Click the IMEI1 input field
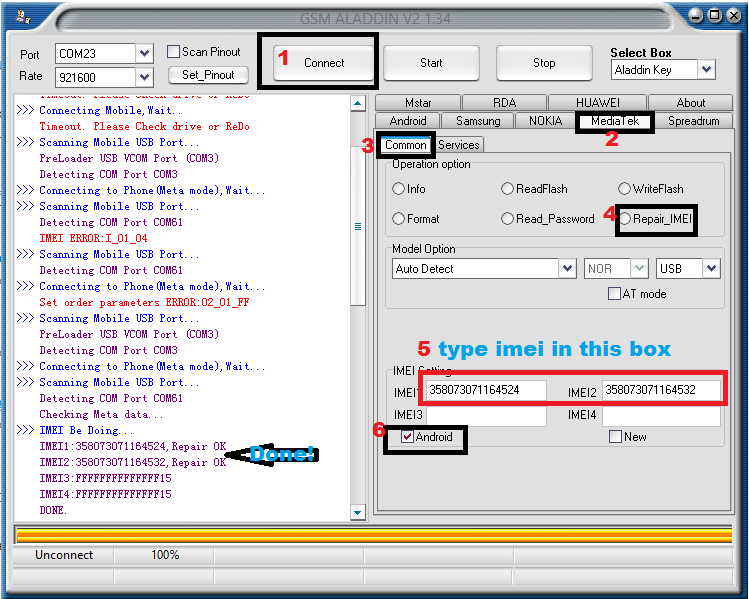This screenshot has width=749, height=599. coord(486,390)
